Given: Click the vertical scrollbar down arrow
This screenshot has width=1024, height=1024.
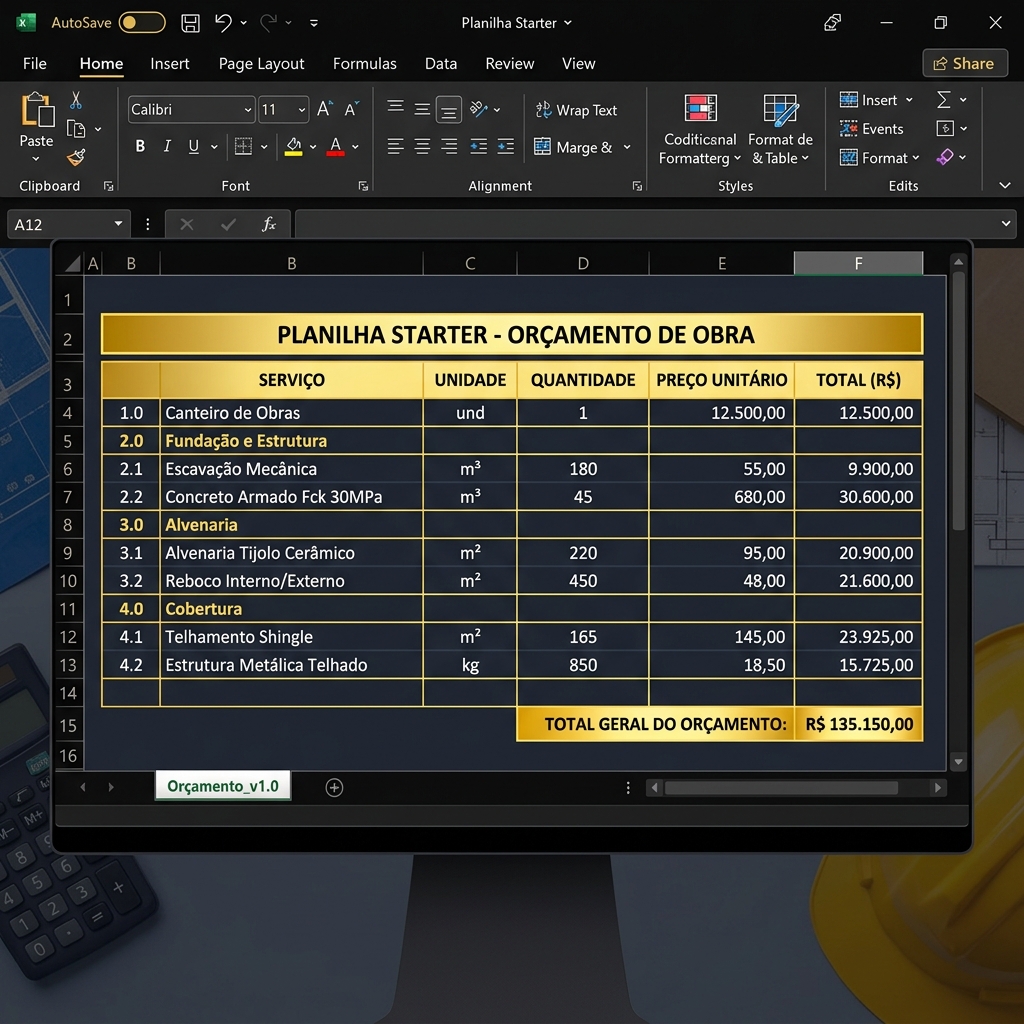Looking at the screenshot, I should pyautogui.click(x=958, y=761).
